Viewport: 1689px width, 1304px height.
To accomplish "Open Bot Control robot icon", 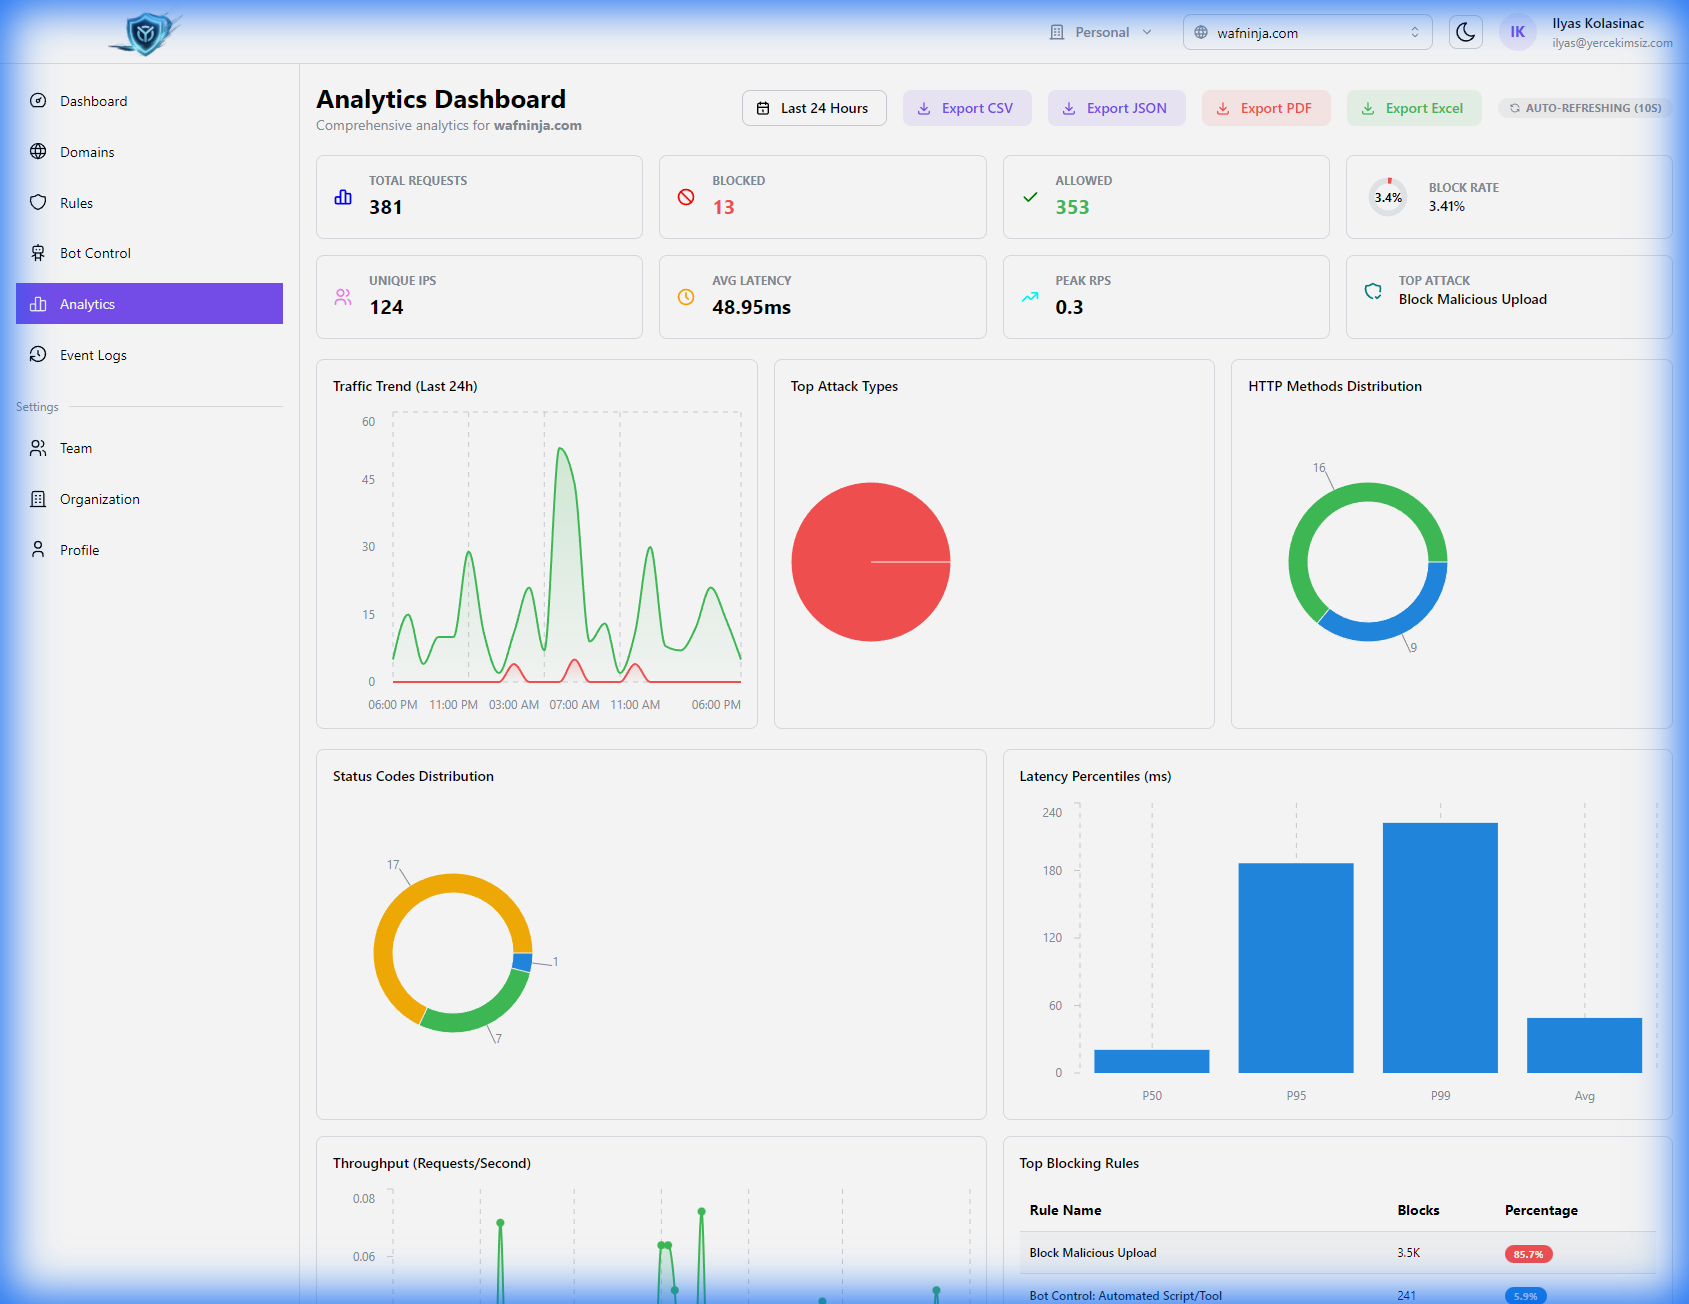I will pyautogui.click(x=38, y=253).
